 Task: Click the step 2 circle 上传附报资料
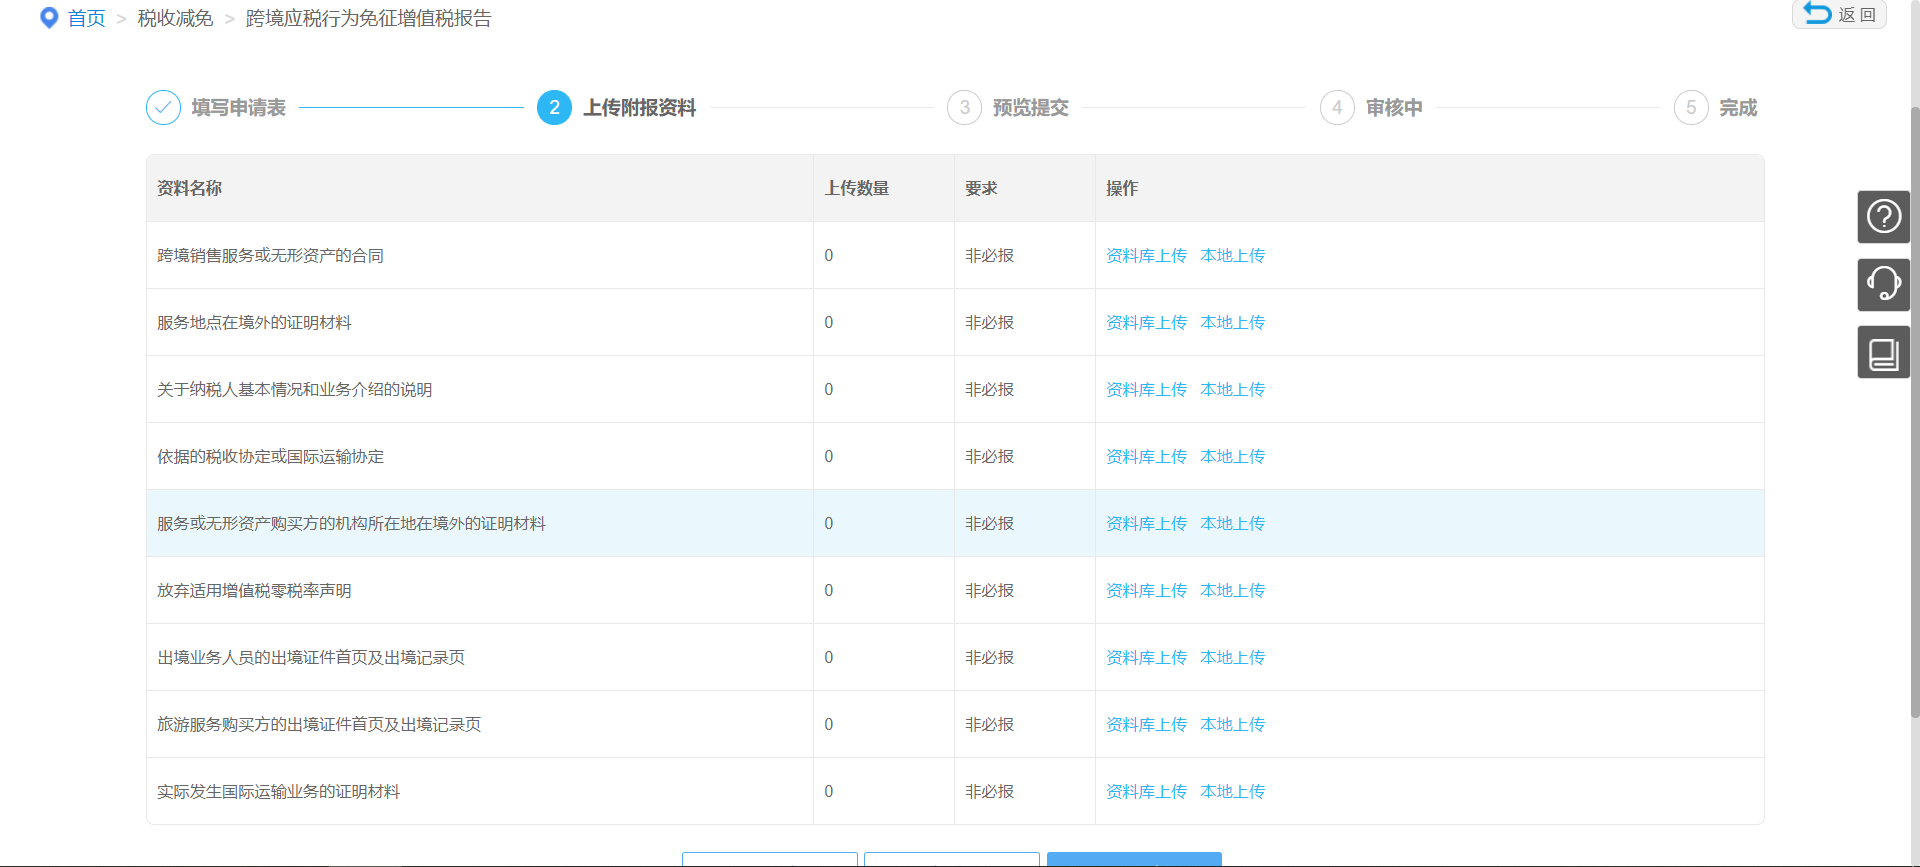554,107
